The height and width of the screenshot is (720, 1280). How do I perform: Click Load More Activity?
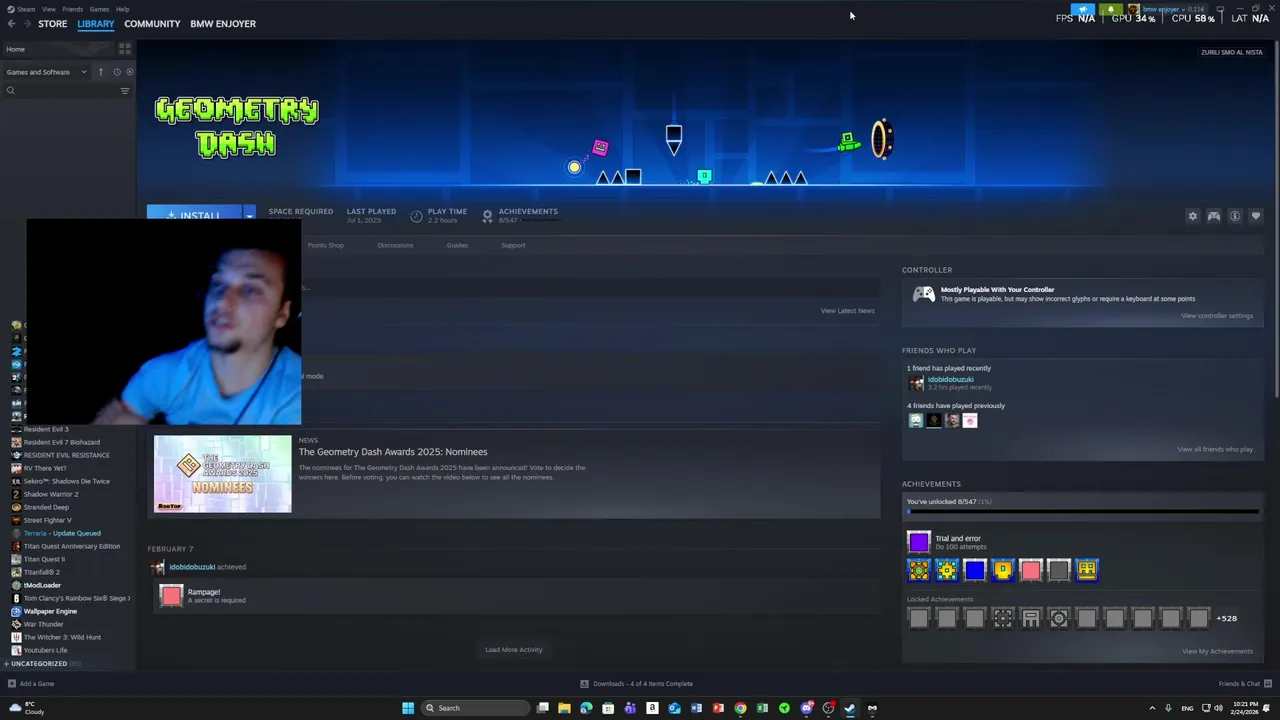point(514,650)
